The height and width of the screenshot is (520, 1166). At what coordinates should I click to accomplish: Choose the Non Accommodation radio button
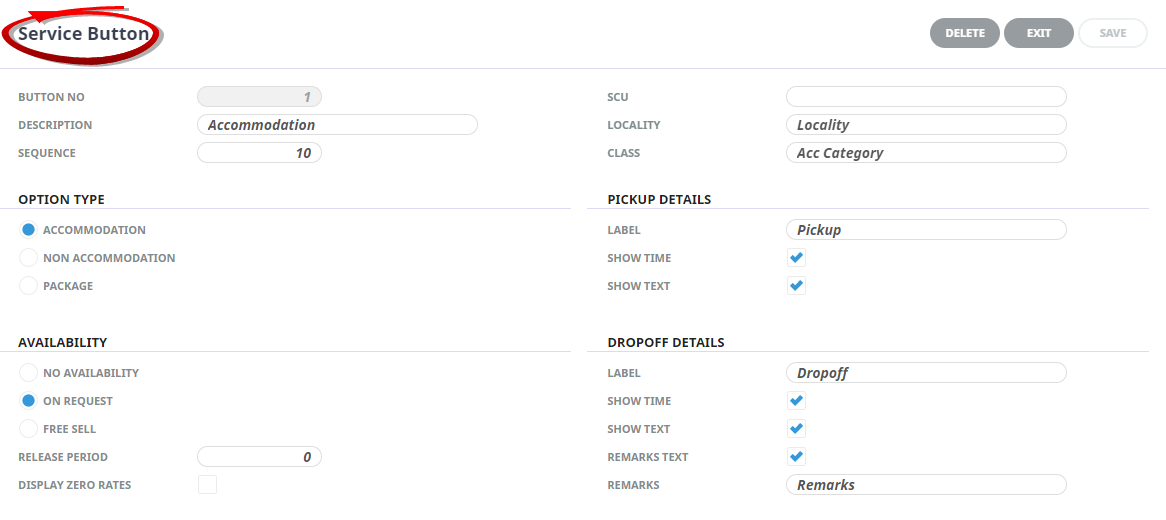(28, 258)
